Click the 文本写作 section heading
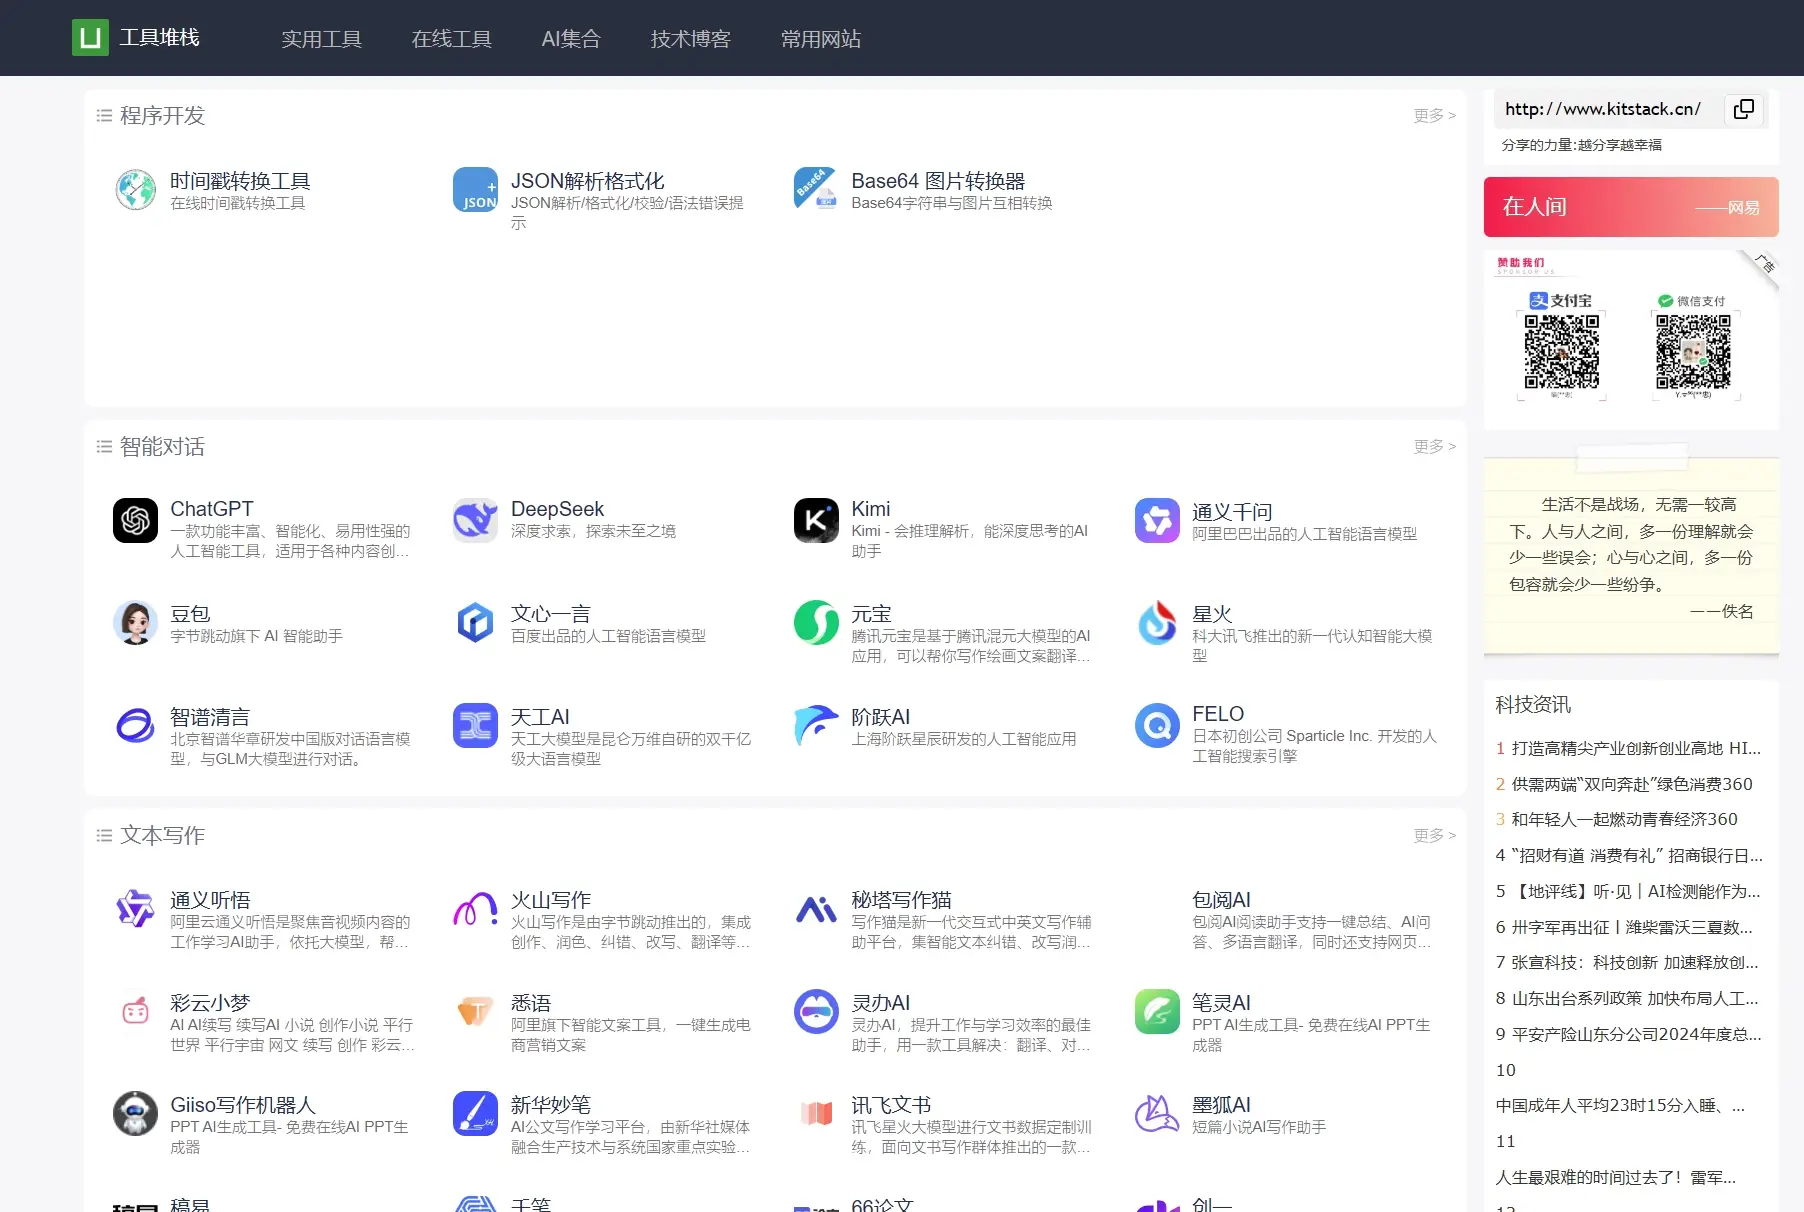The height and width of the screenshot is (1212, 1804). pos(162,835)
